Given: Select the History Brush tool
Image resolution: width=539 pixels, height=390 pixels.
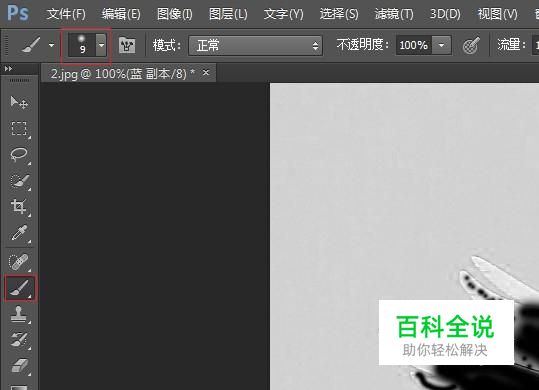Looking at the screenshot, I should [x=19, y=339].
